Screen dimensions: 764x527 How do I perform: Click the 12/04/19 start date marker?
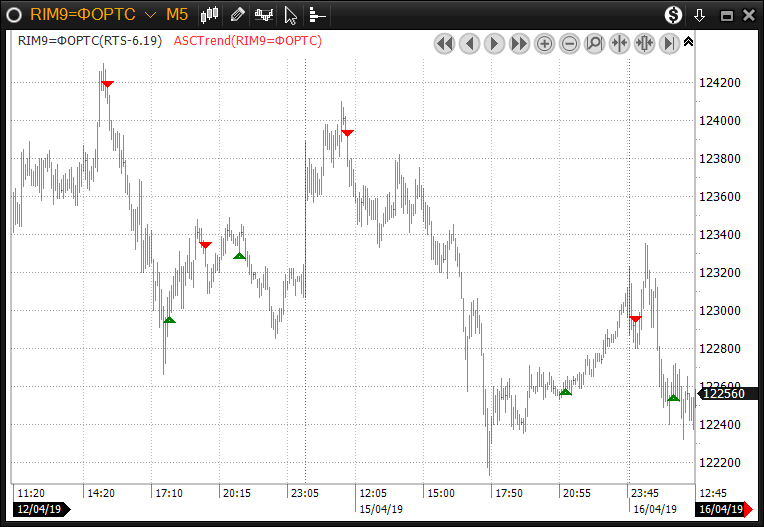coord(40,509)
